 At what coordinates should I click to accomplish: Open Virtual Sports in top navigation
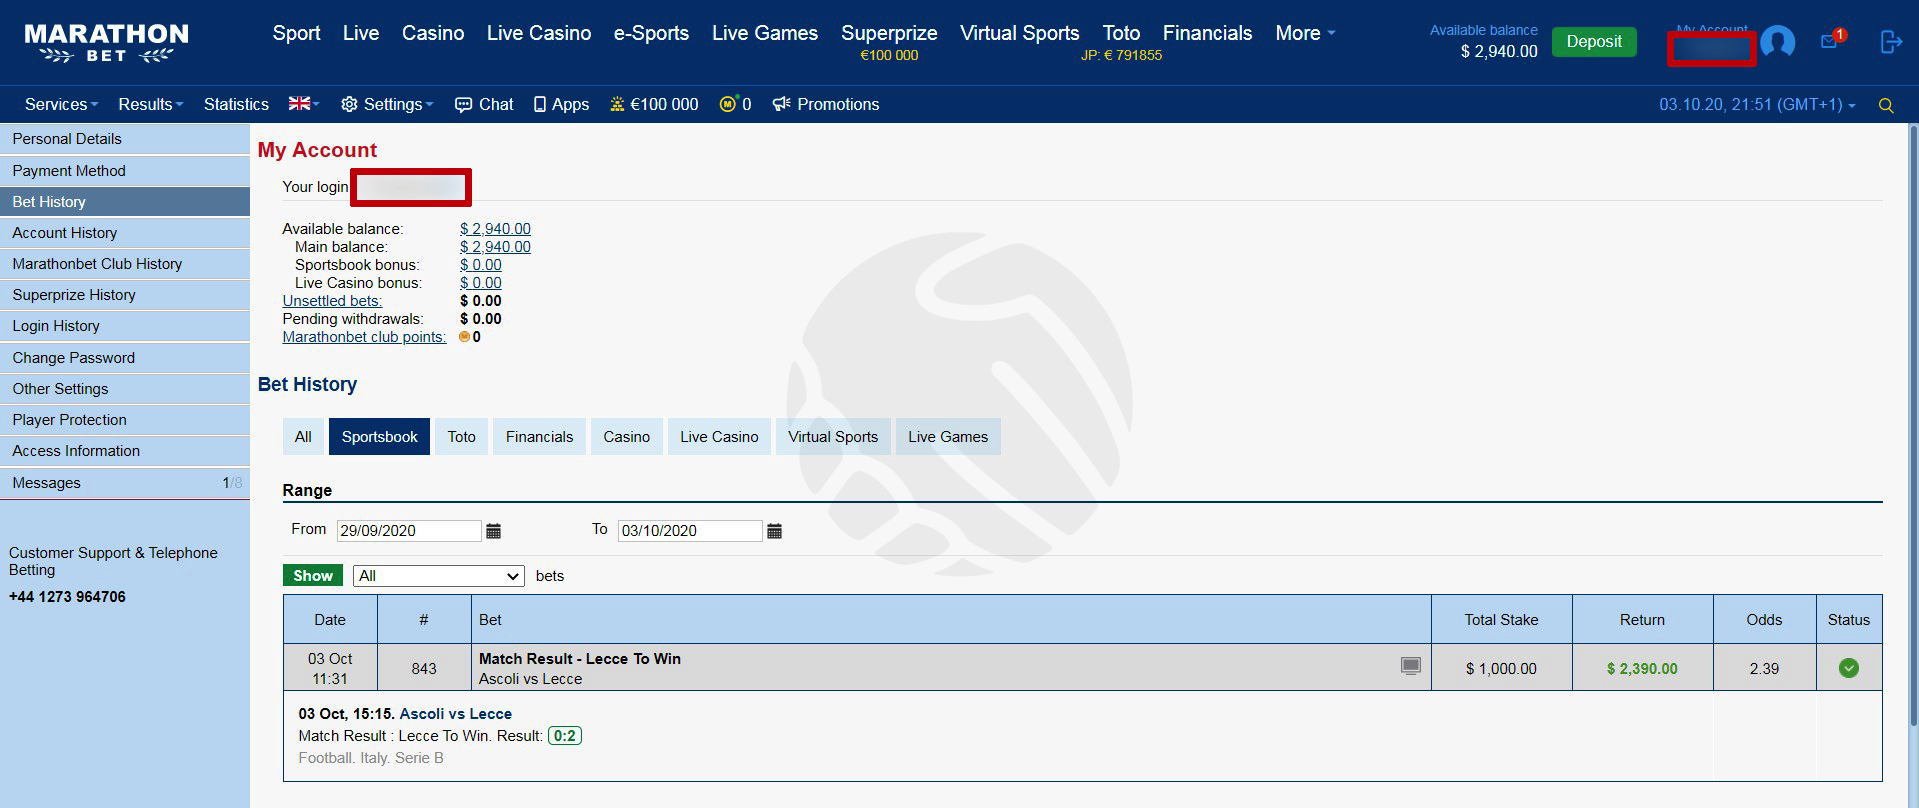click(1020, 33)
